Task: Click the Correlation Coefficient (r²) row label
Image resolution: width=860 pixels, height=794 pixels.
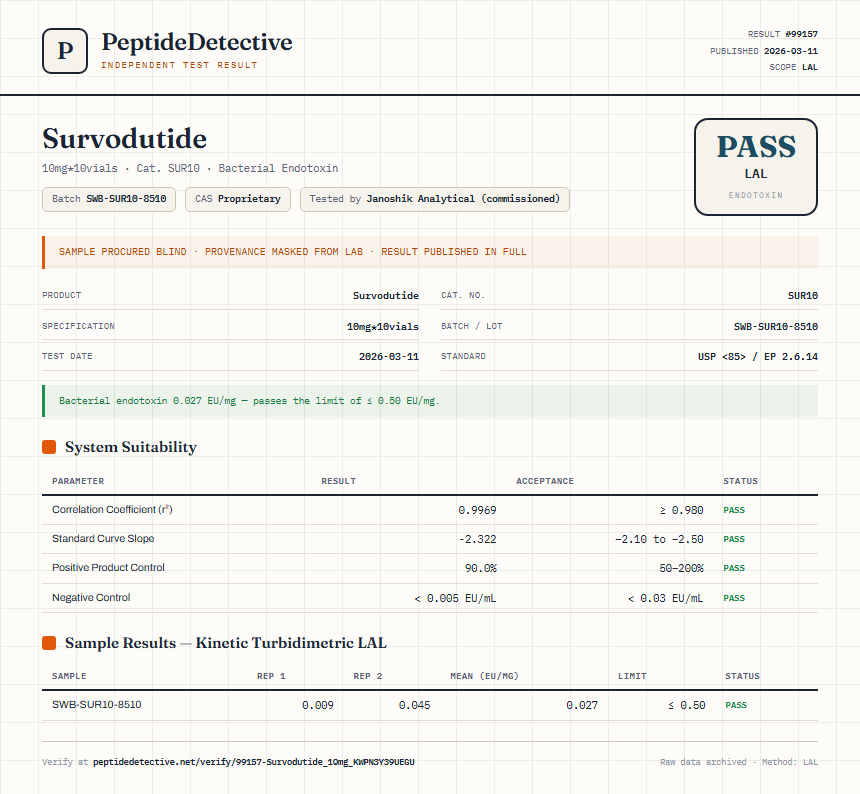Action: click(x=112, y=509)
